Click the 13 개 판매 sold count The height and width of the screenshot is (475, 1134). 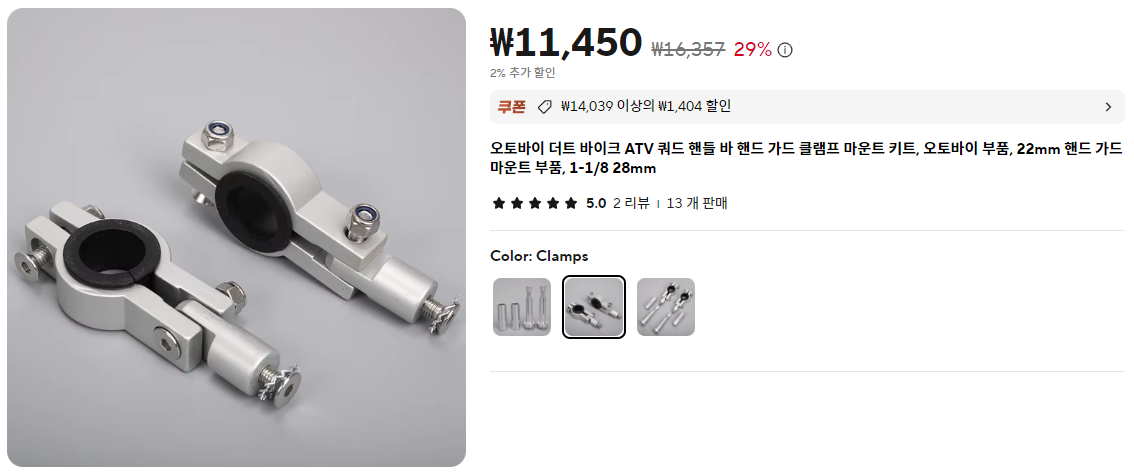(697, 203)
